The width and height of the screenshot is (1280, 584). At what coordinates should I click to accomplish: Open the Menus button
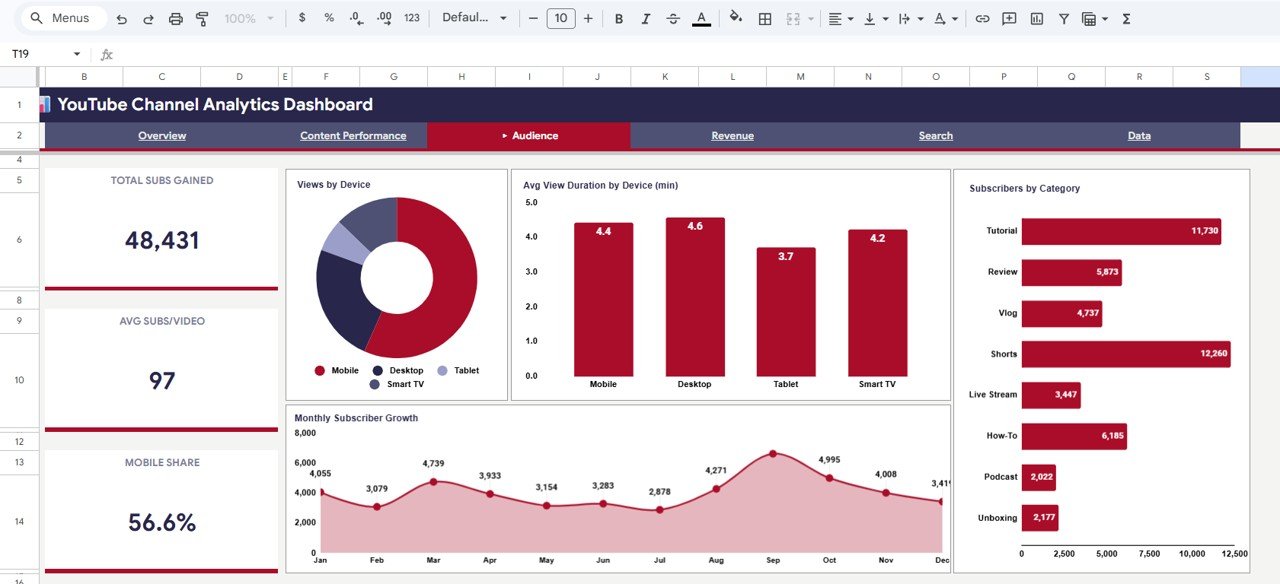pos(62,17)
